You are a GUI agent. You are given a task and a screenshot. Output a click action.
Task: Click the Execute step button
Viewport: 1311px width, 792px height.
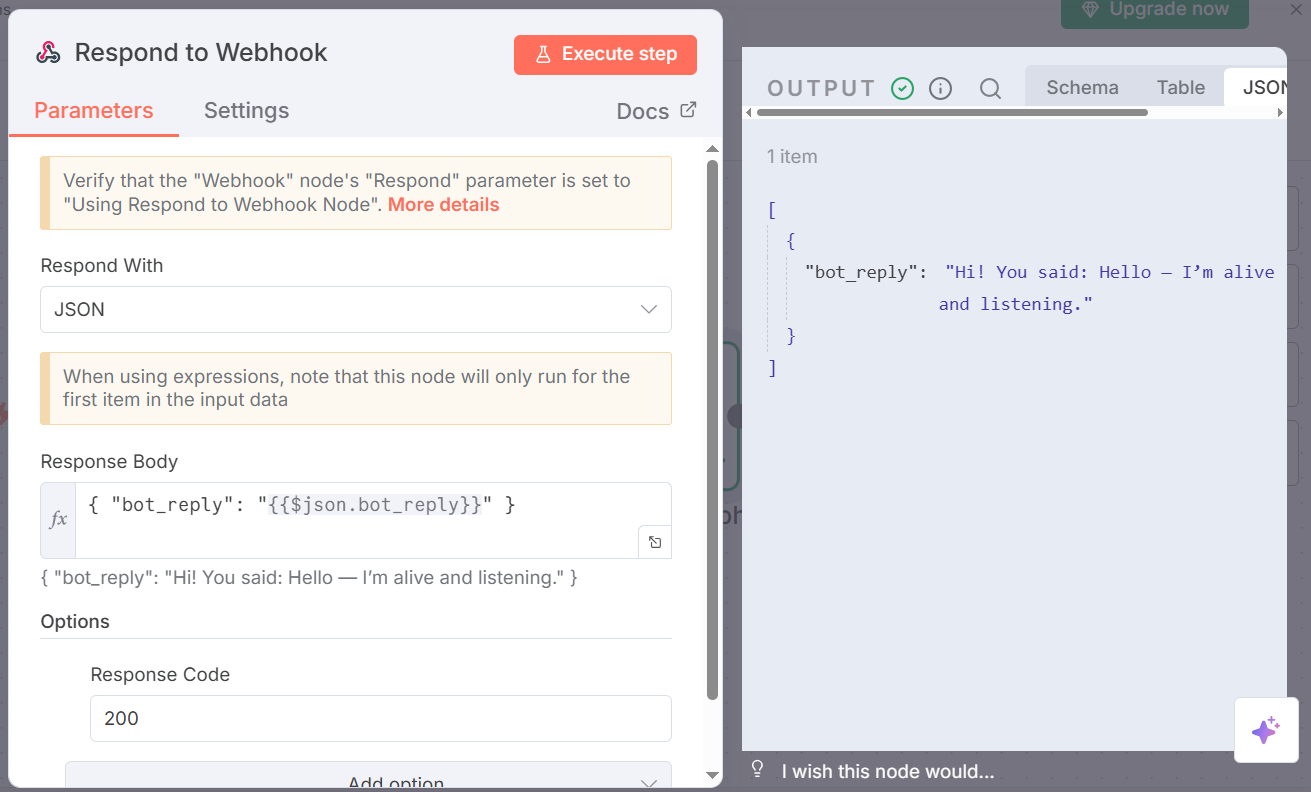coord(605,55)
